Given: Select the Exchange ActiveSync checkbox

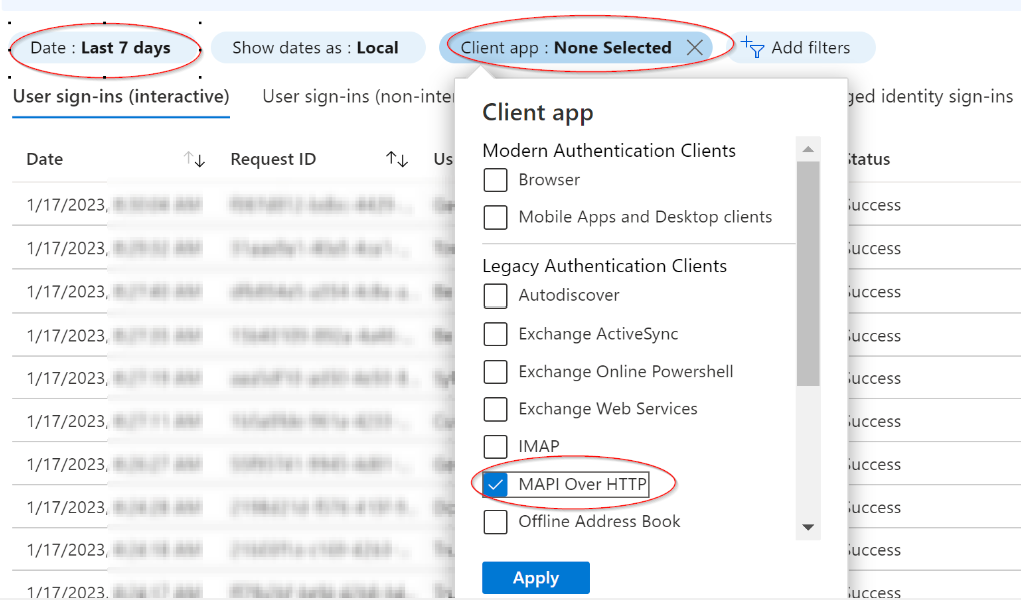Looking at the screenshot, I should (x=495, y=334).
